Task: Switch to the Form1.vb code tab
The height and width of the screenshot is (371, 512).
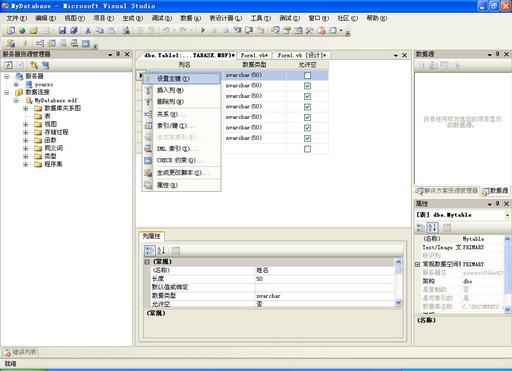Action: coord(254,55)
